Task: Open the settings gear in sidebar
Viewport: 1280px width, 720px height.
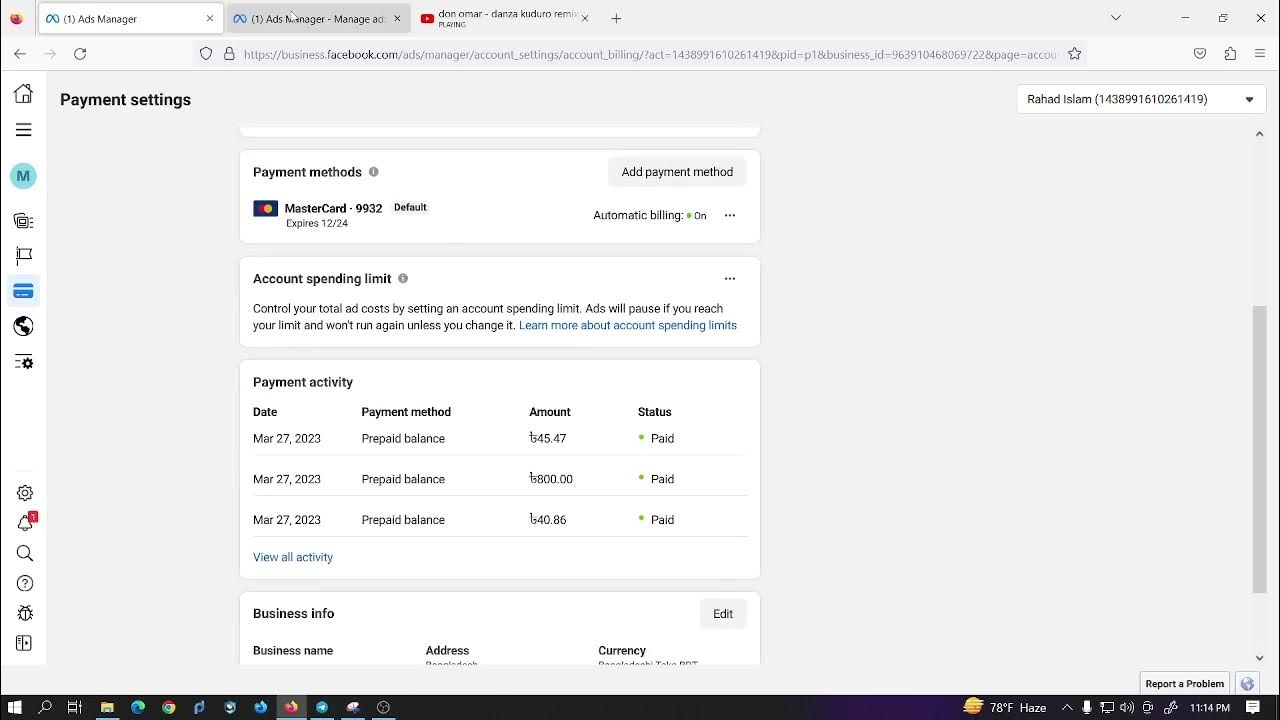Action: [x=25, y=493]
